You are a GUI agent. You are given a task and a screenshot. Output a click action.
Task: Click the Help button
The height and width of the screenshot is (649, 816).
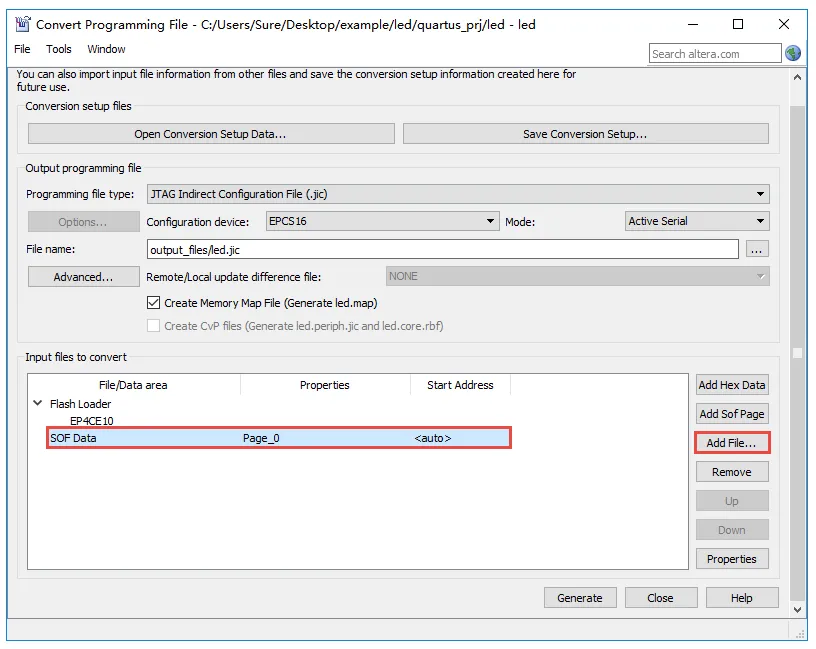click(x=742, y=598)
